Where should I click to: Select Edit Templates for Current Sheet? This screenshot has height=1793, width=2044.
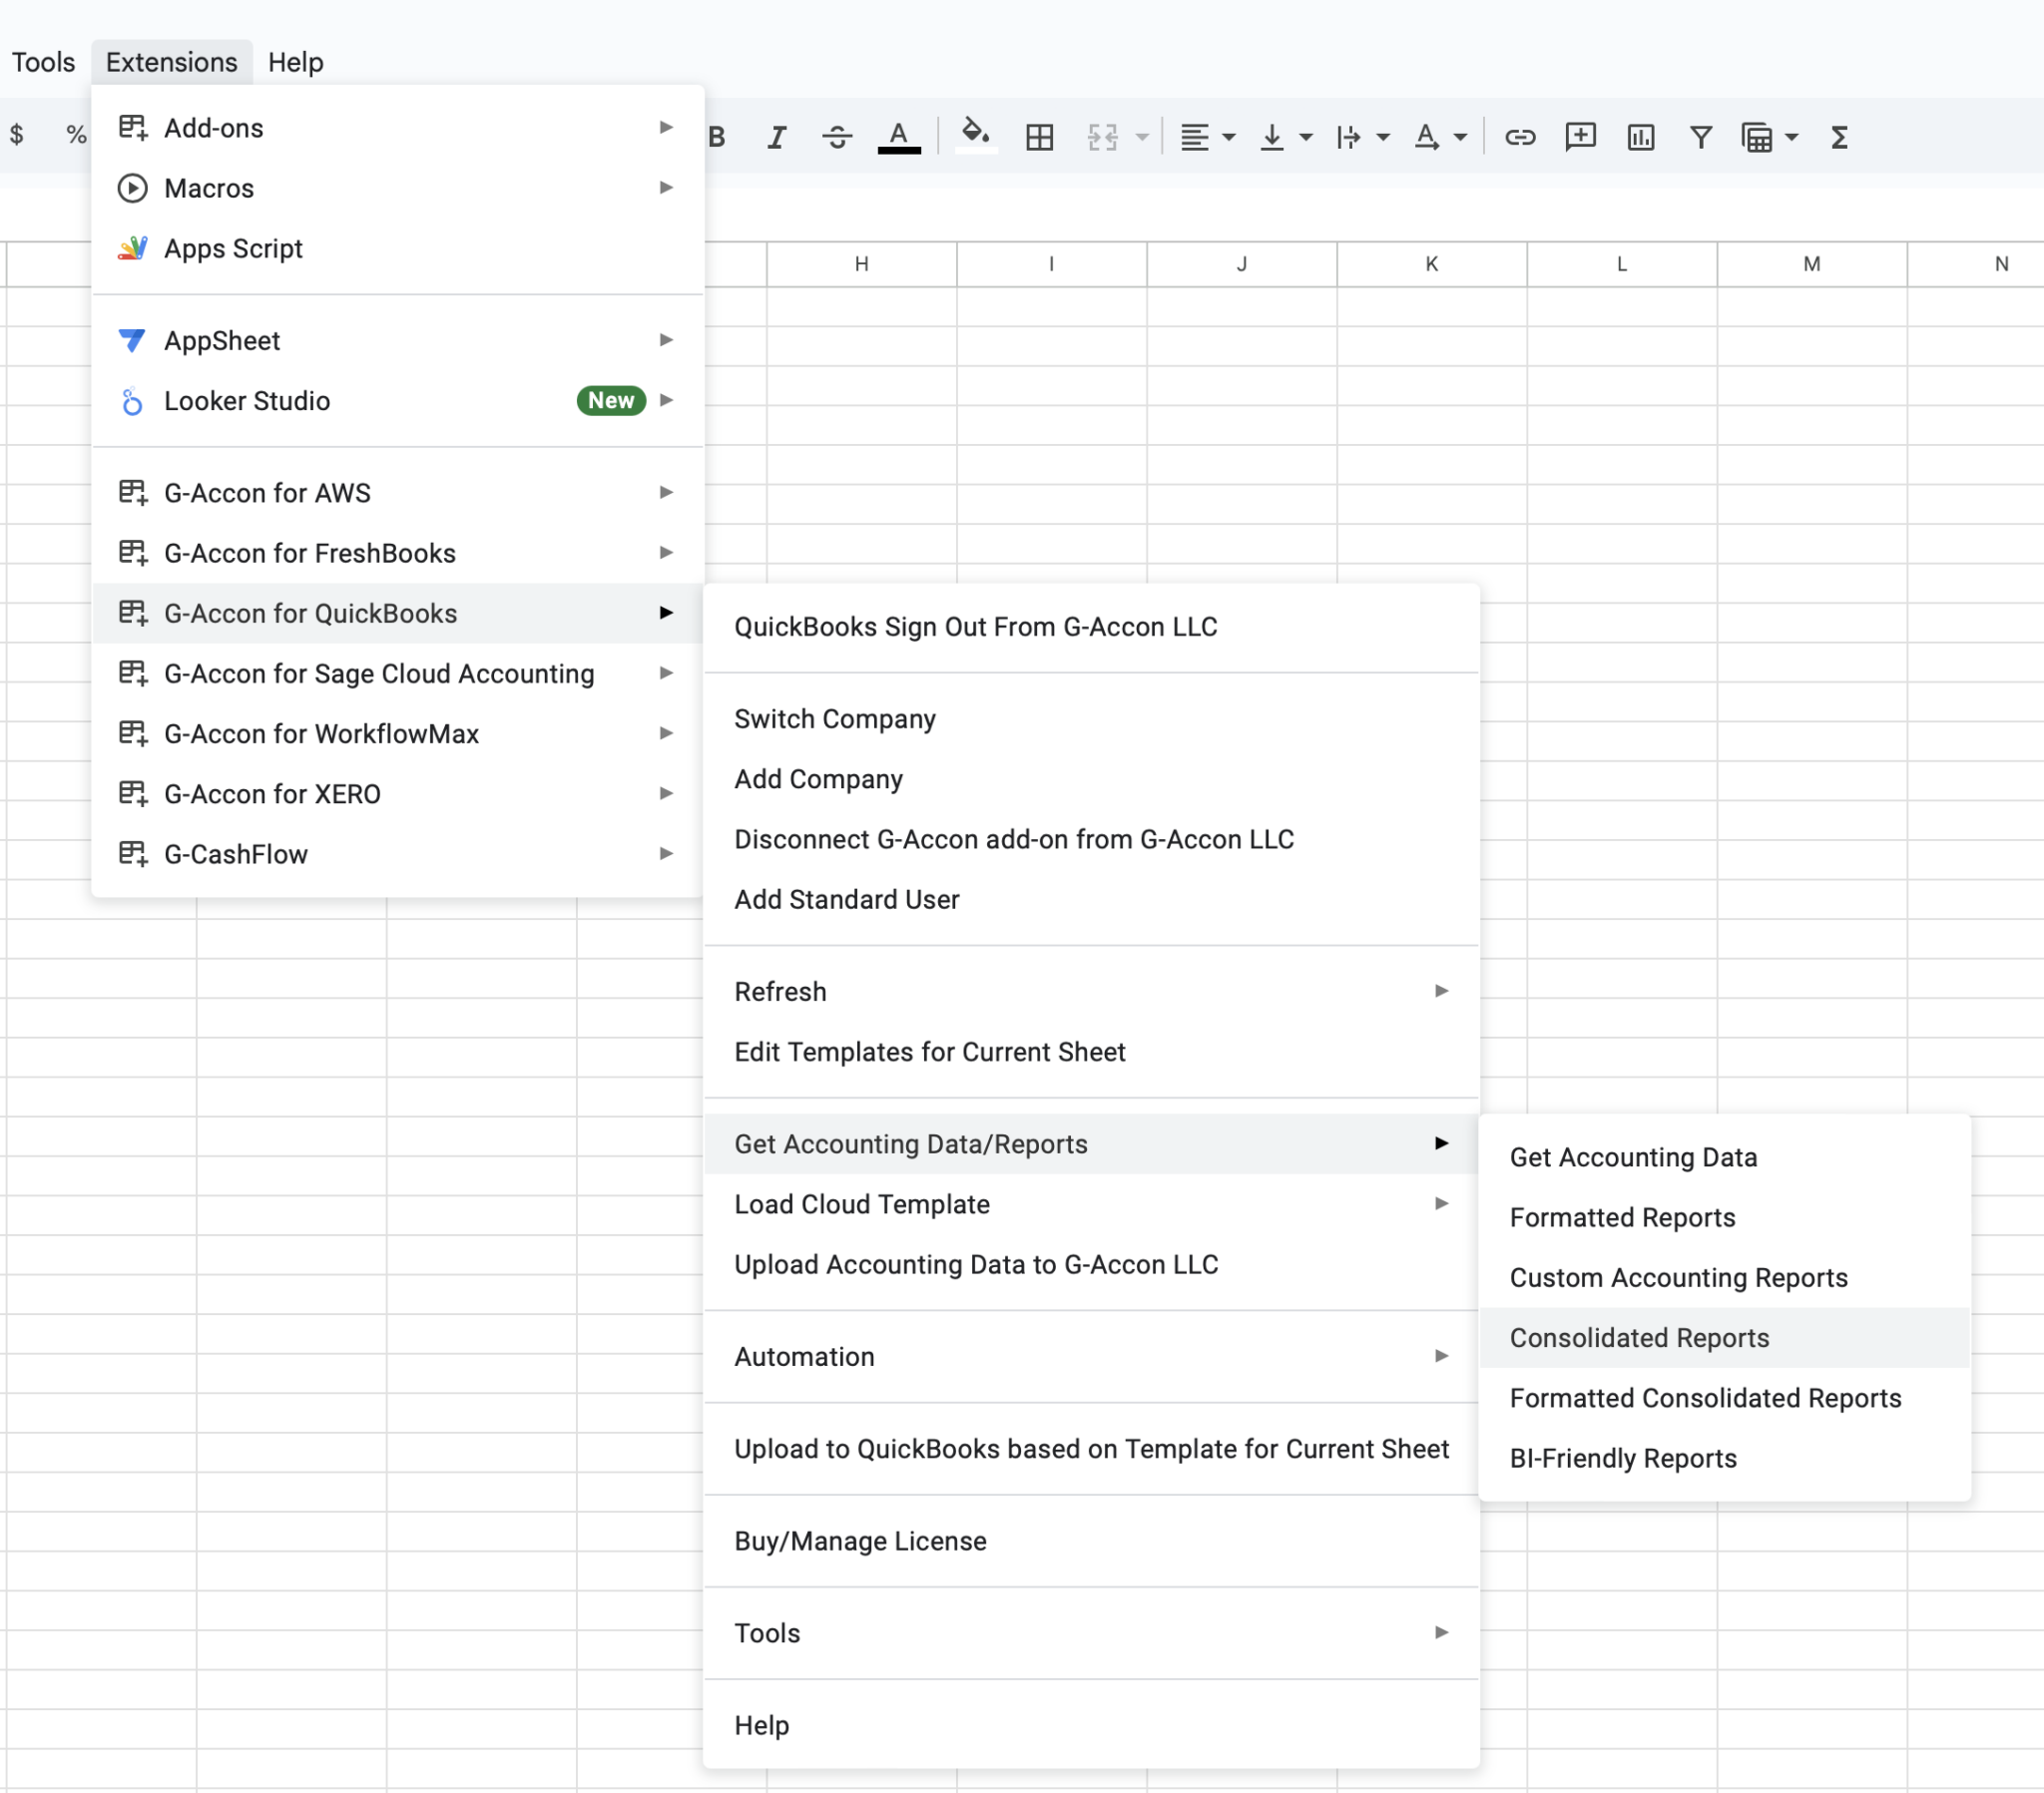tap(1091, 1052)
